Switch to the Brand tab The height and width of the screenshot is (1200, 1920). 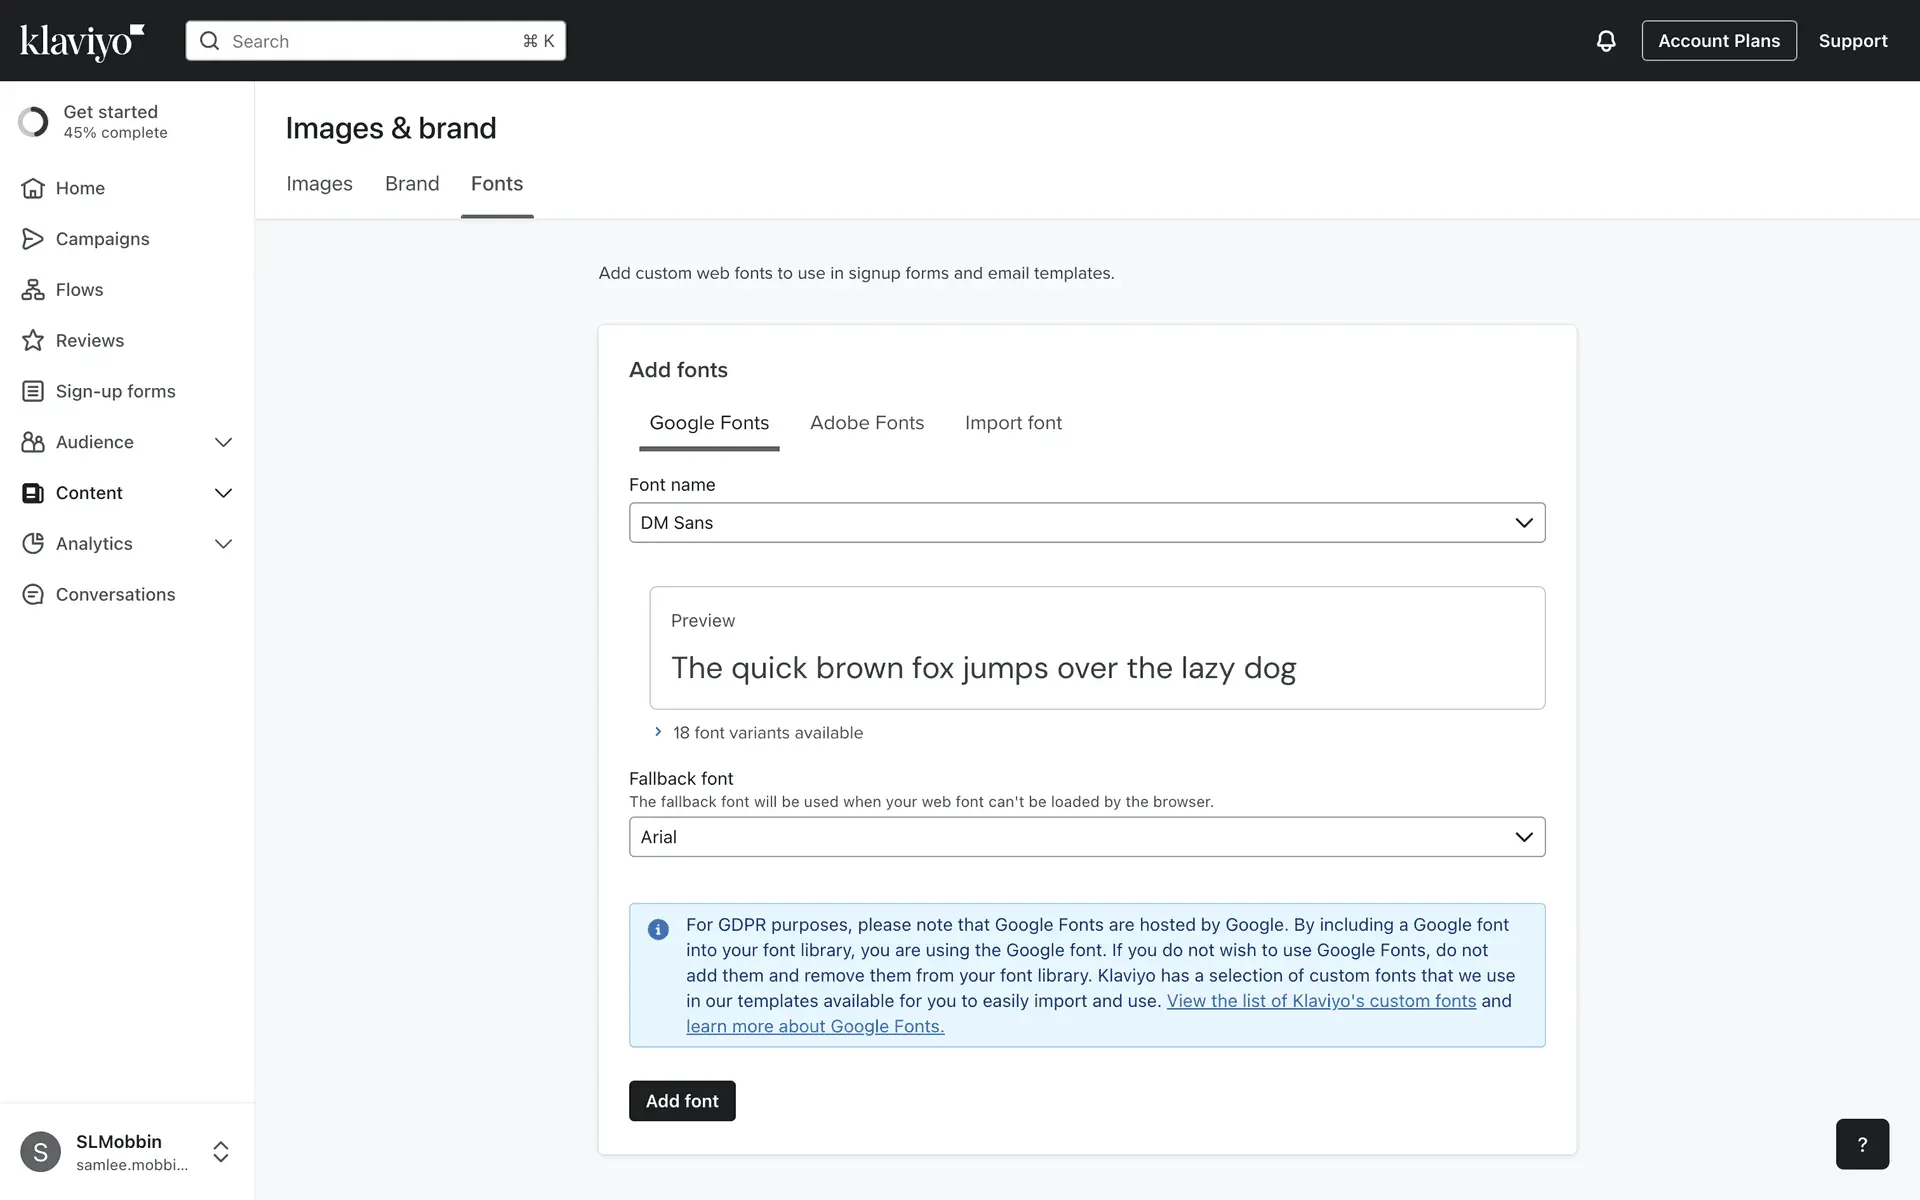[412, 184]
